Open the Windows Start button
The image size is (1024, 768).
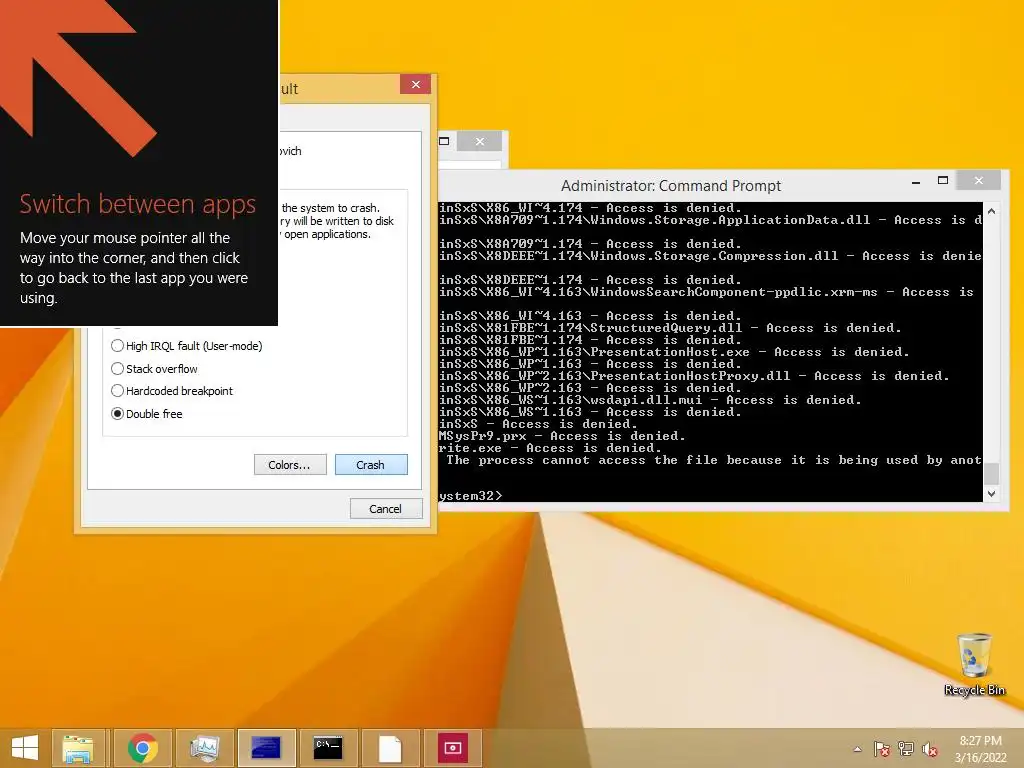pyautogui.click(x=25, y=748)
